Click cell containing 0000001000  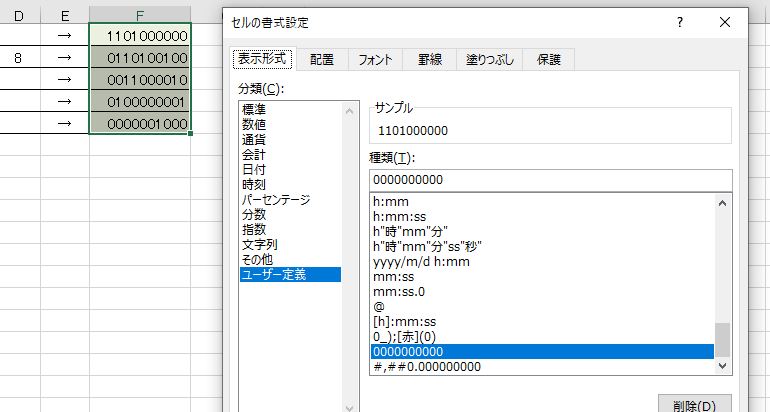click(x=140, y=123)
